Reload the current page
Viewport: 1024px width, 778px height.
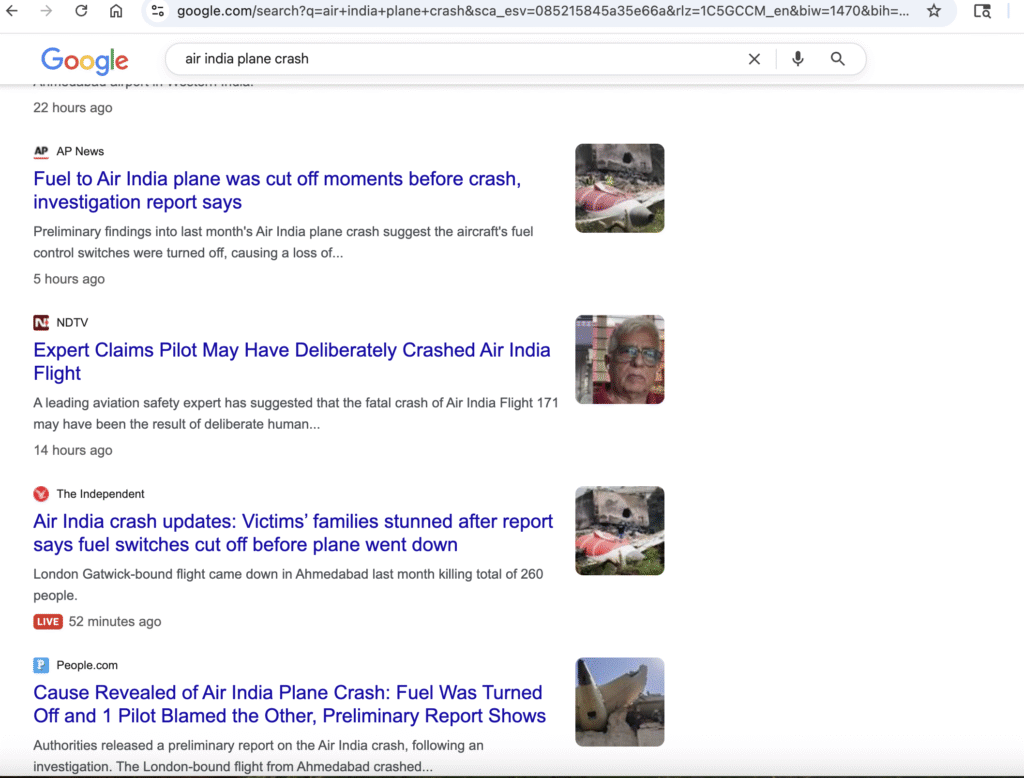click(81, 10)
